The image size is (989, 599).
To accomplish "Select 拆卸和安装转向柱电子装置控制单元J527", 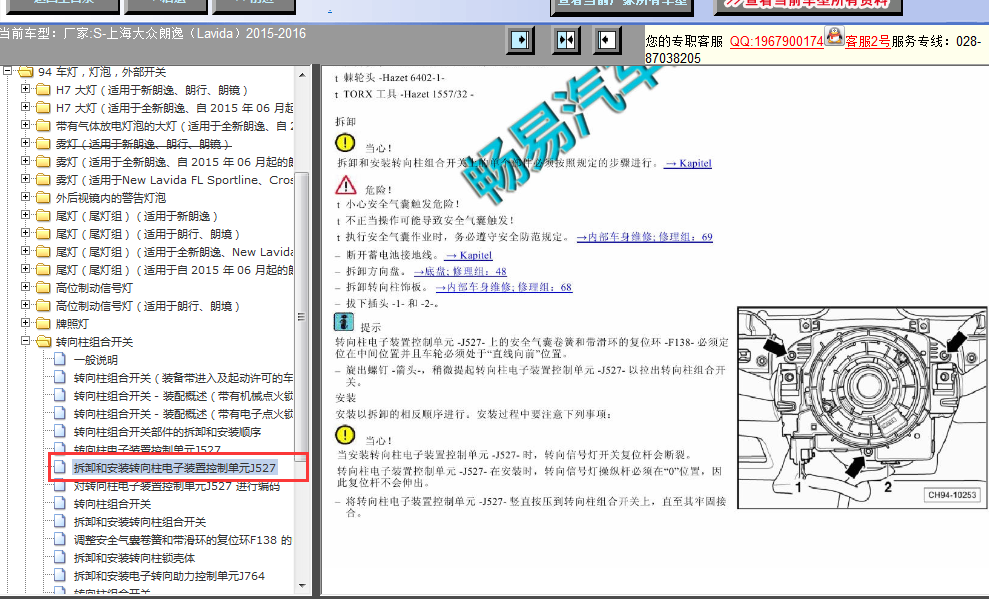I will pyautogui.click(x=175, y=468).
